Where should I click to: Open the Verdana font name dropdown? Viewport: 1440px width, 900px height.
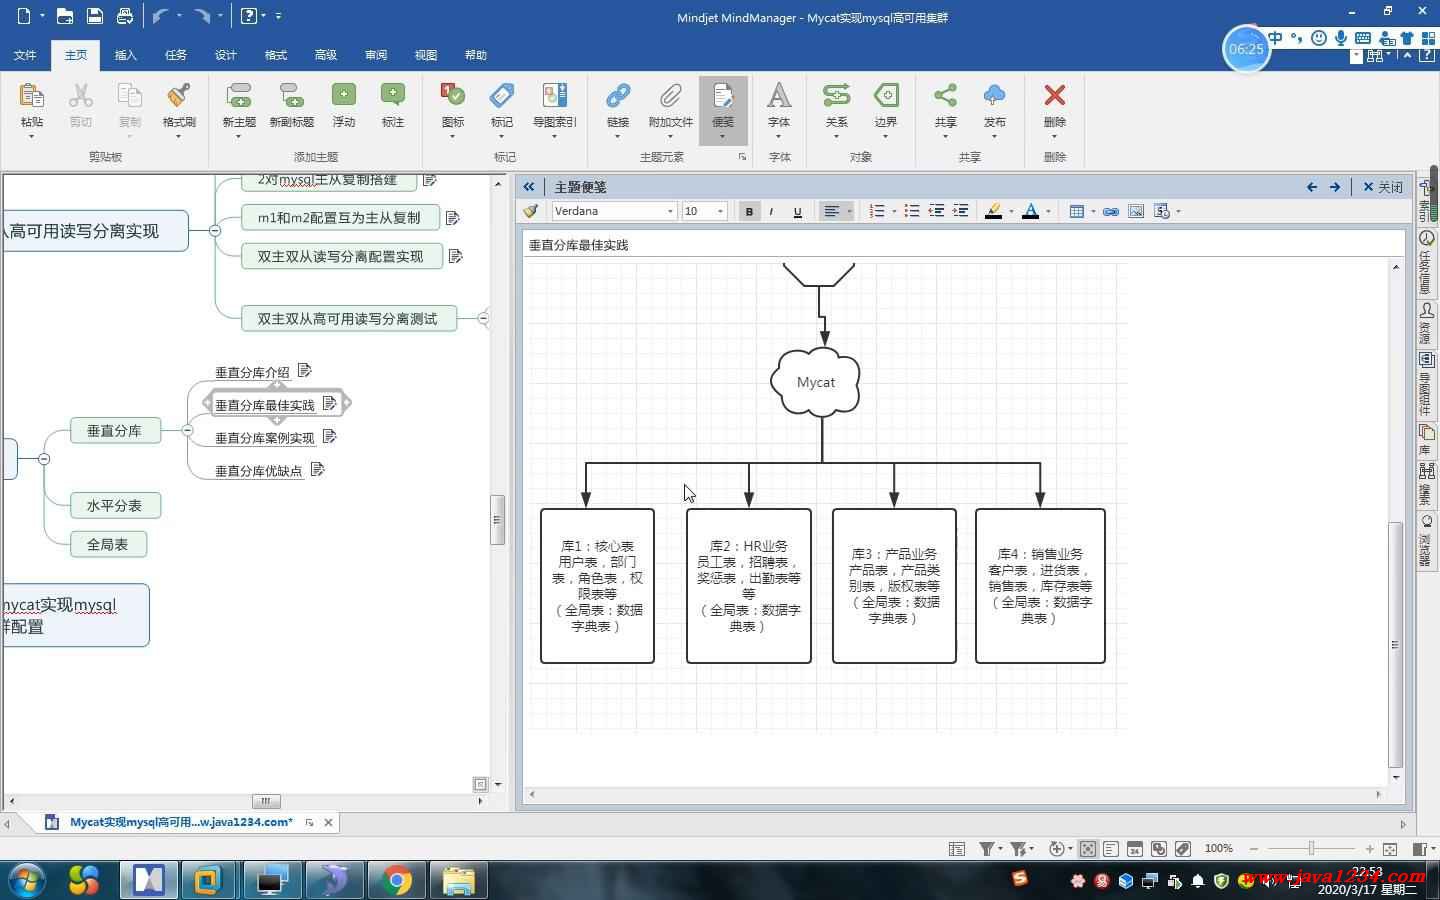pyautogui.click(x=670, y=211)
